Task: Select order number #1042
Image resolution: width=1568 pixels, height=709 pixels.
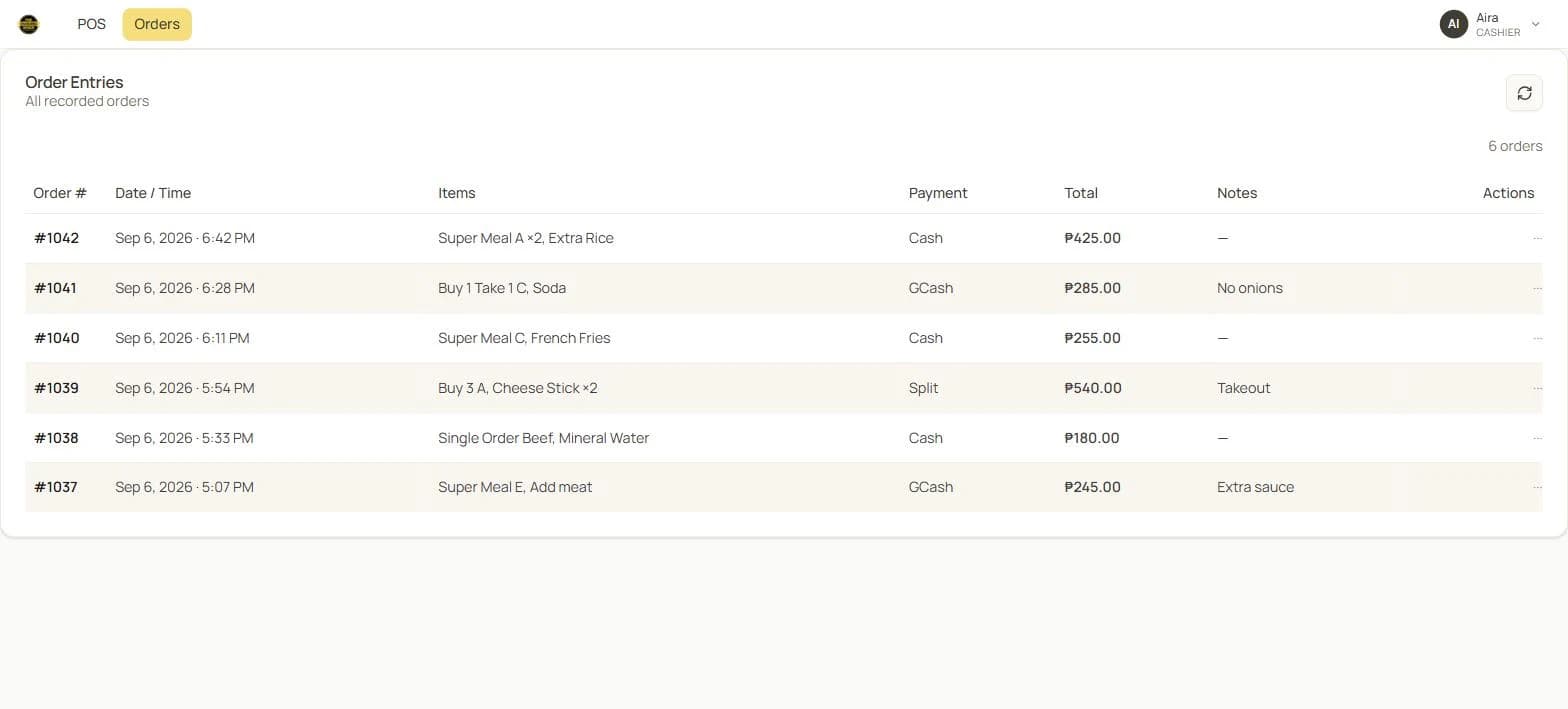Action: coord(56,238)
